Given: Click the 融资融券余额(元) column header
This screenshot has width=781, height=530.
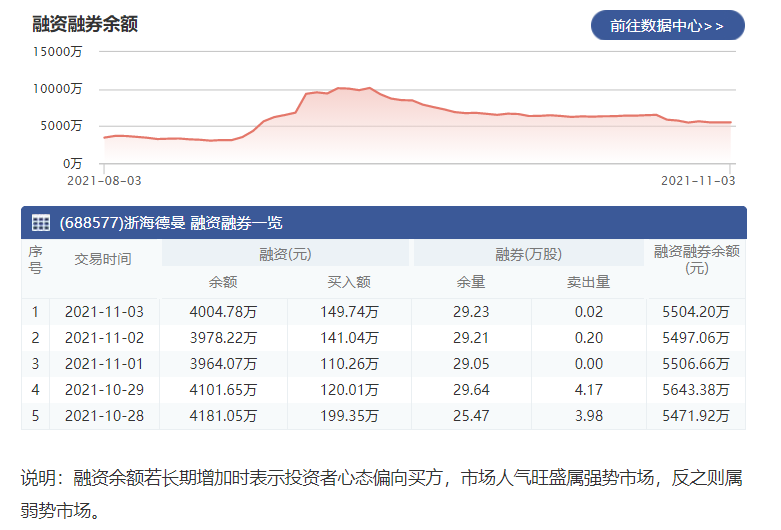Looking at the screenshot, I should point(696,259).
